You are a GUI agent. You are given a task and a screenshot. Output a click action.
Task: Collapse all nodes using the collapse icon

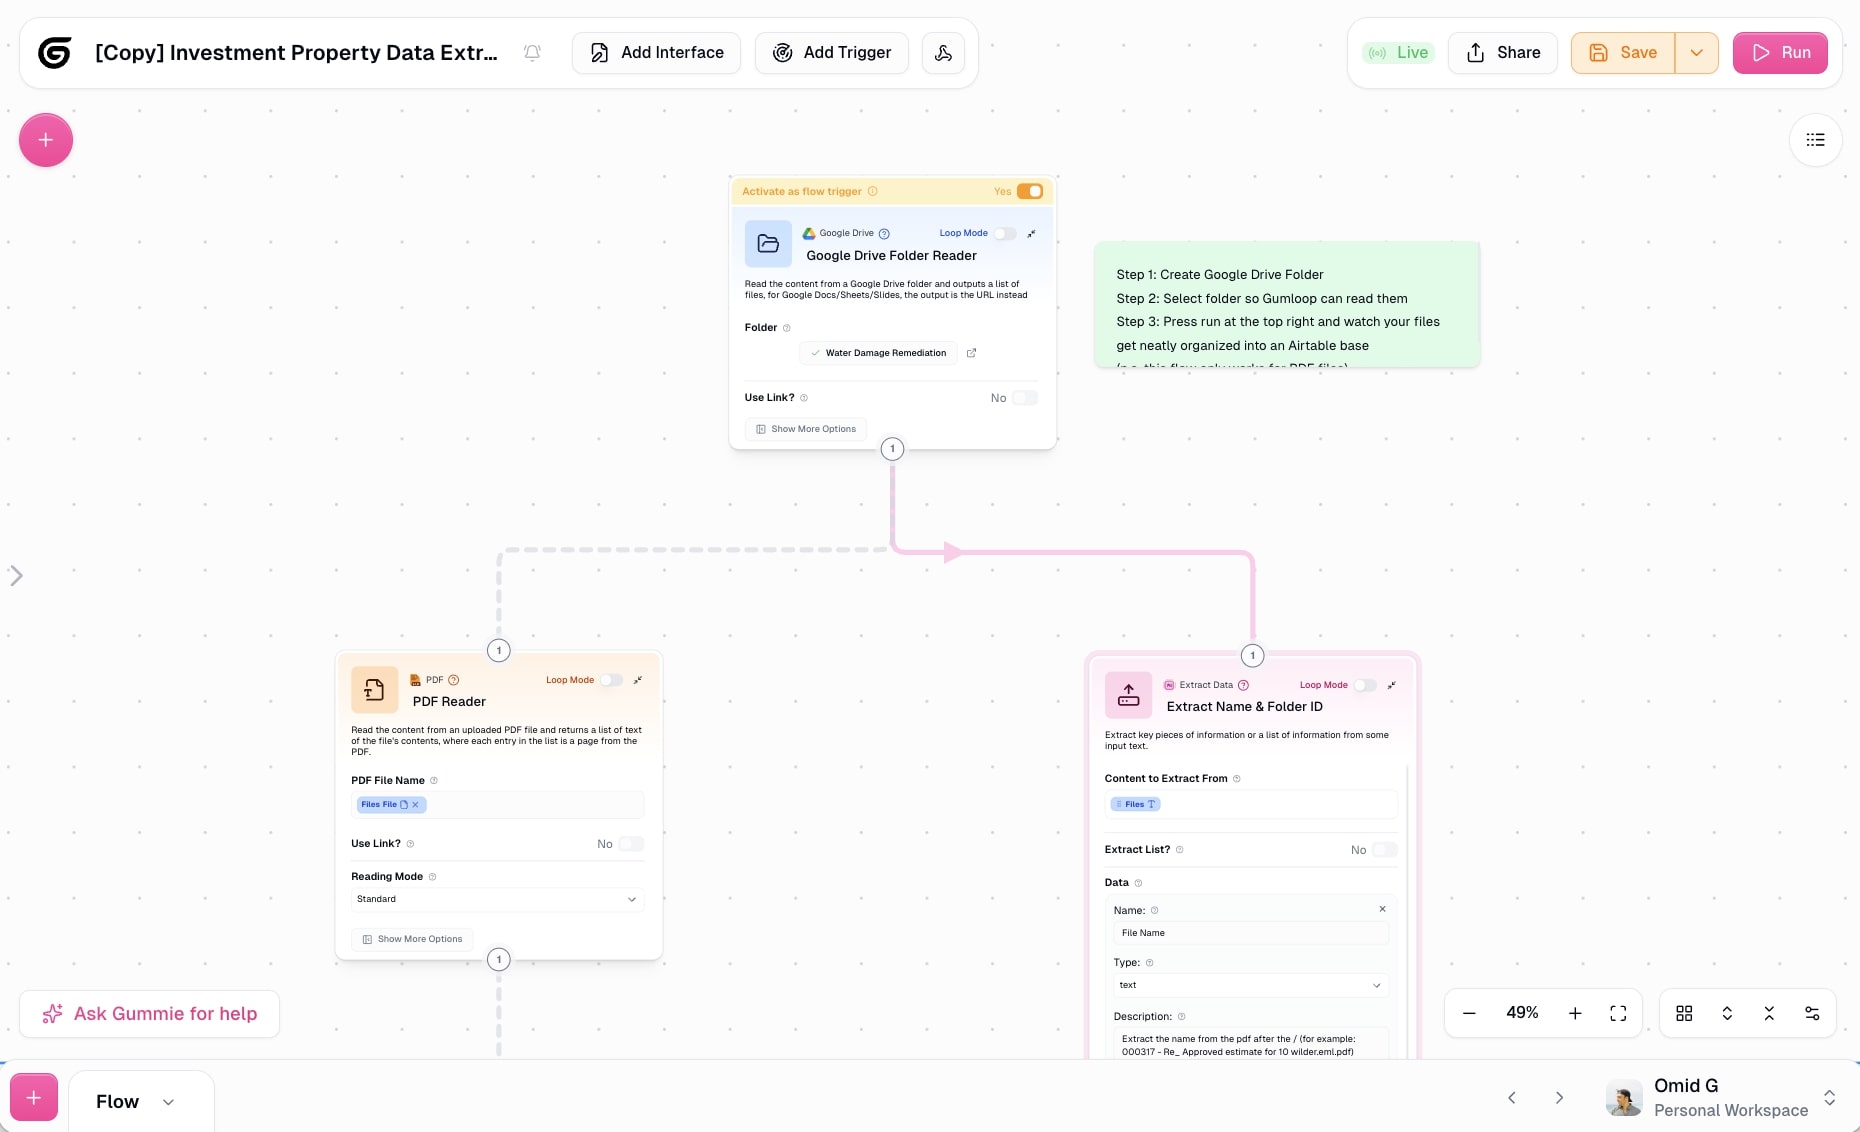(1768, 1013)
